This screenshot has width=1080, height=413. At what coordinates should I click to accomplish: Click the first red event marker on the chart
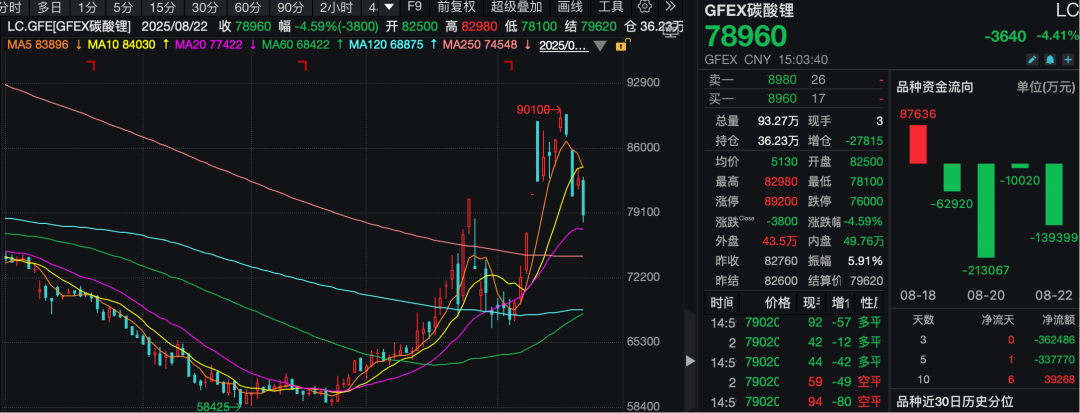pyautogui.click(x=90, y=65)
